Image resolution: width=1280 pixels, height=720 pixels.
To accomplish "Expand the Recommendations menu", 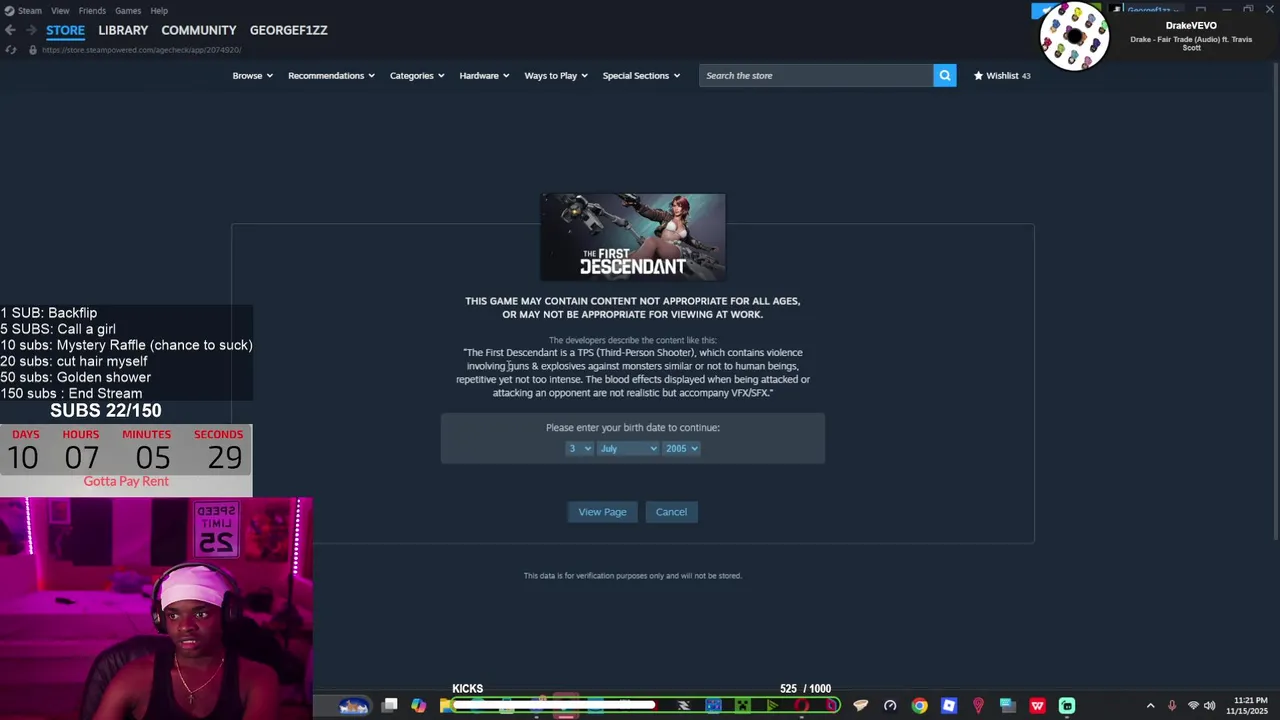I will (331, 75).
